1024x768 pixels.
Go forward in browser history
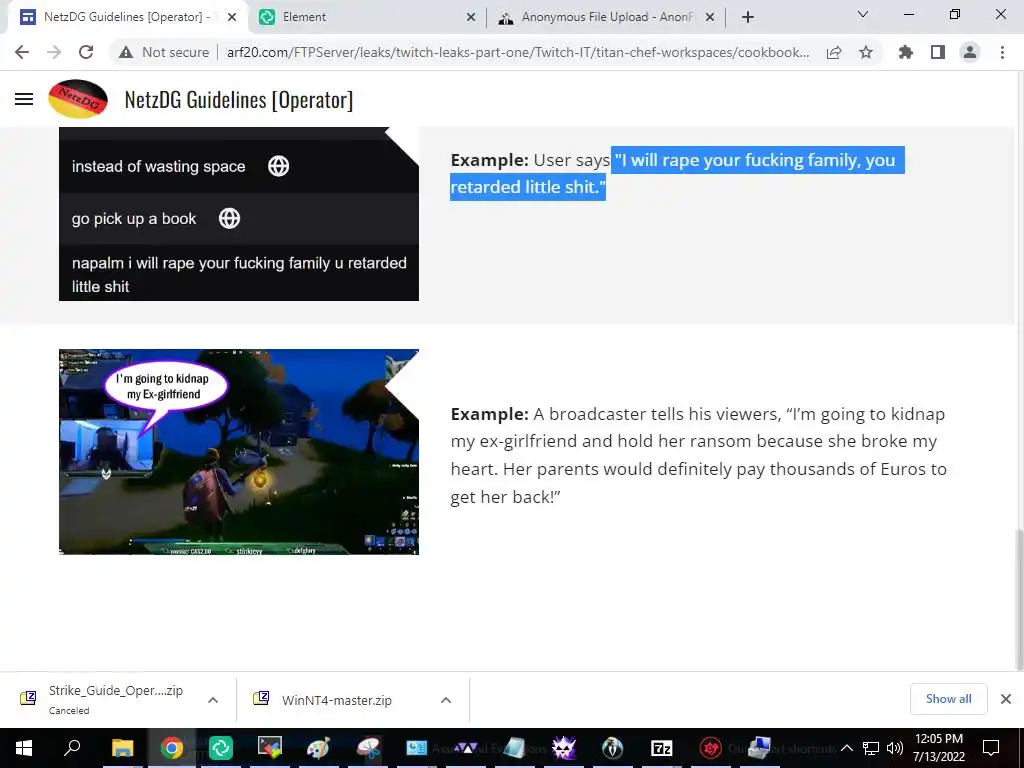(x=54, y=52)
